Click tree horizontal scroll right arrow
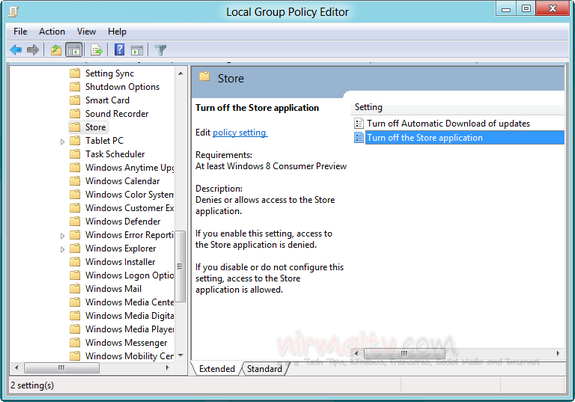Viewport: 575px width, 402px height. tap(167, 367)
